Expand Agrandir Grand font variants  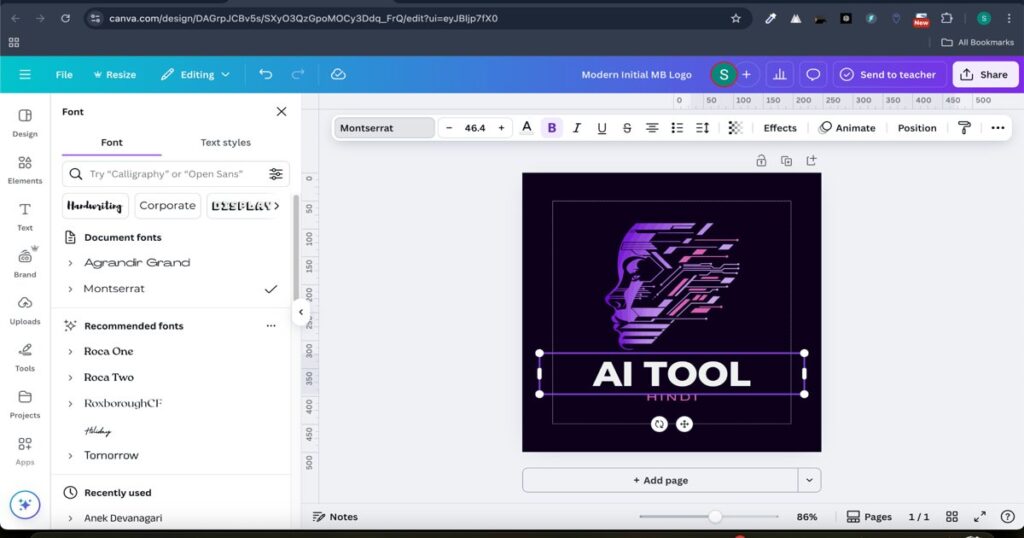pos(71,263)
